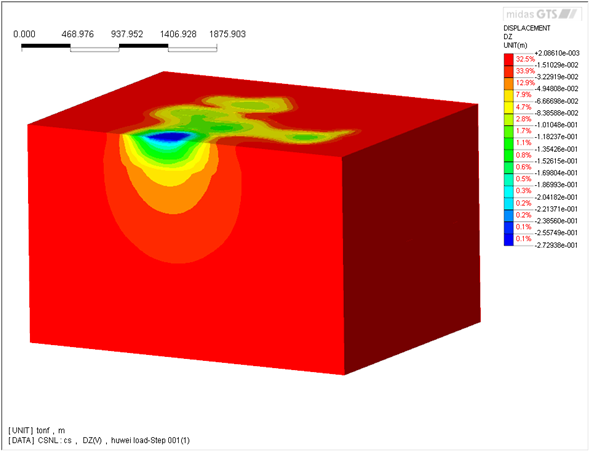Click the legend value -2.55749e-001
Image resolution: width=590 pixels, height=452 pixels.
[557, 233]
